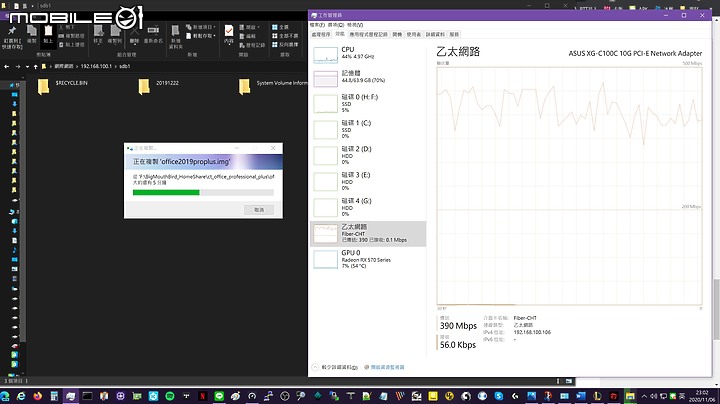Click 新增資料夾 new folder icon in ribbon

tap(175, 37)
